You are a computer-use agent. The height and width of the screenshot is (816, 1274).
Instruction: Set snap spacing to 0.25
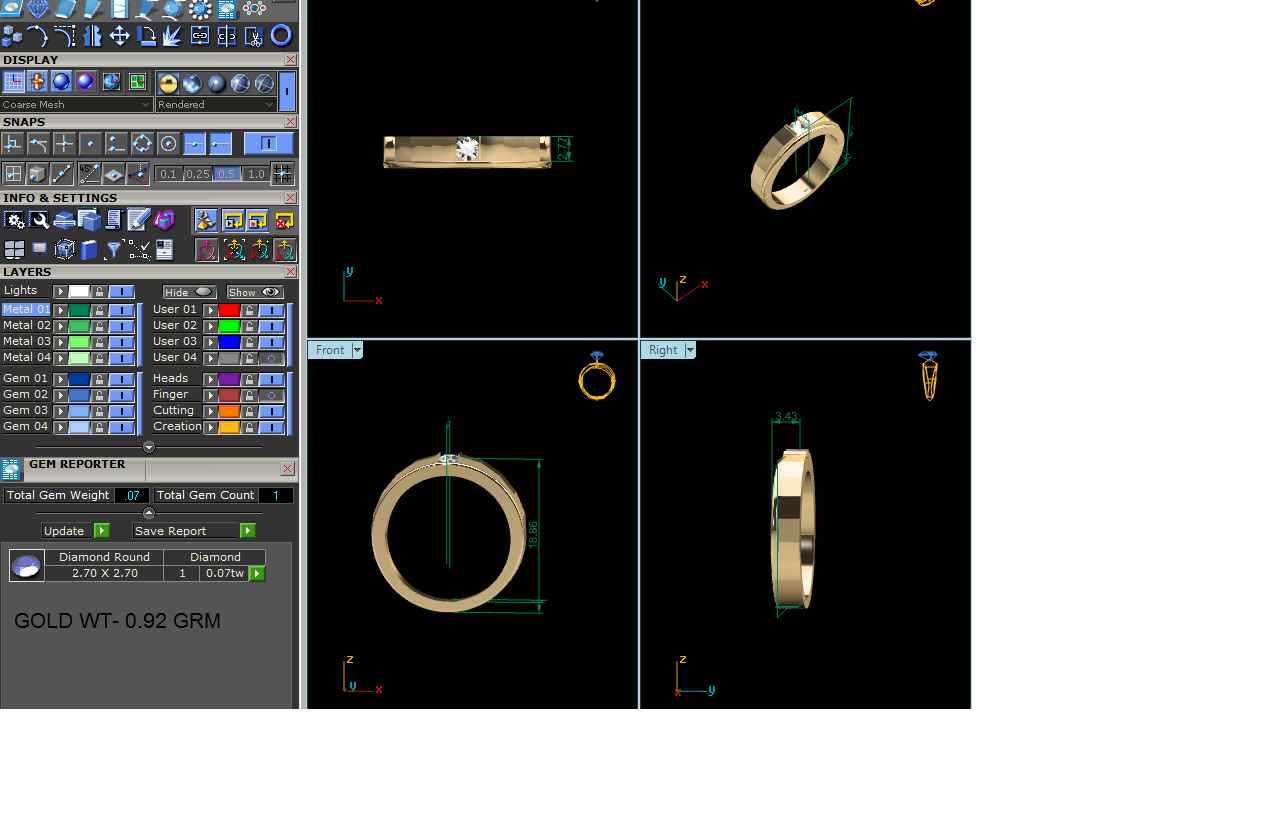[198, 174]
